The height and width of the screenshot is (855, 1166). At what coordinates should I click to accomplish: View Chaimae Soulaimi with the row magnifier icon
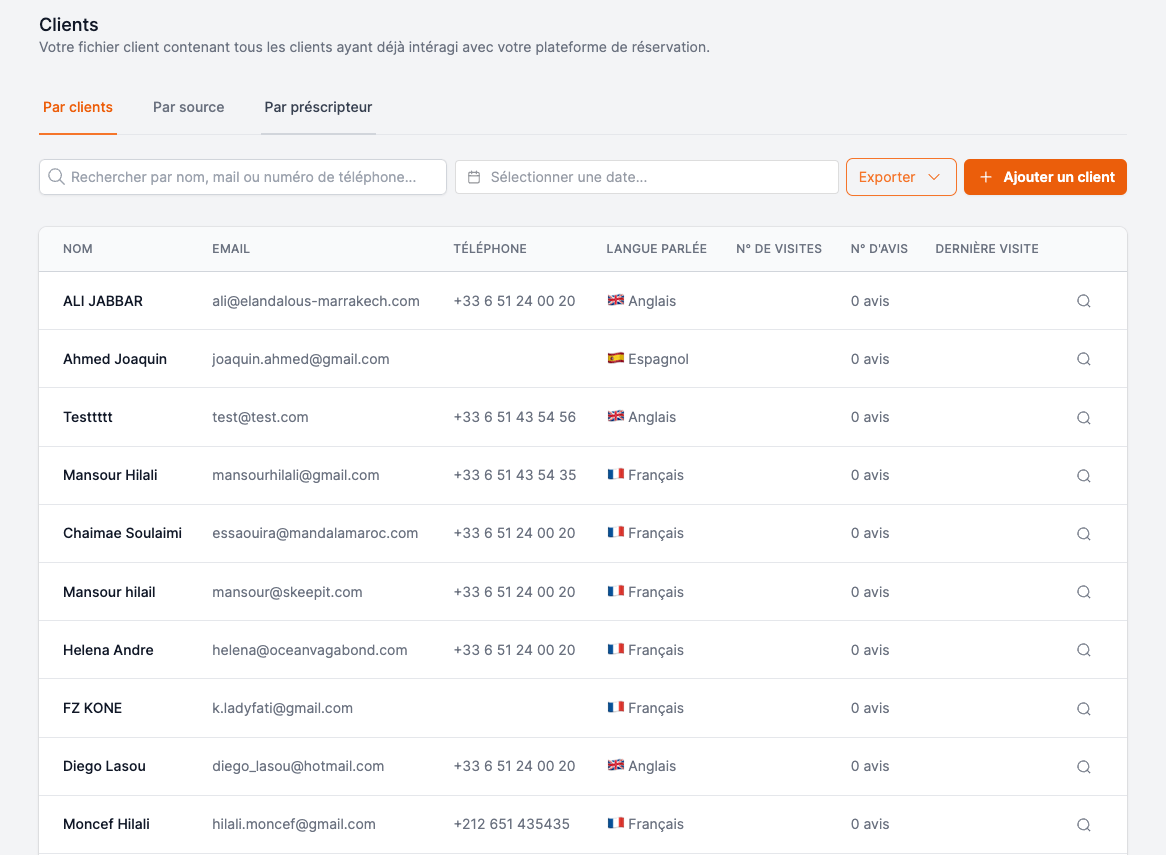tap(1083, 533)
